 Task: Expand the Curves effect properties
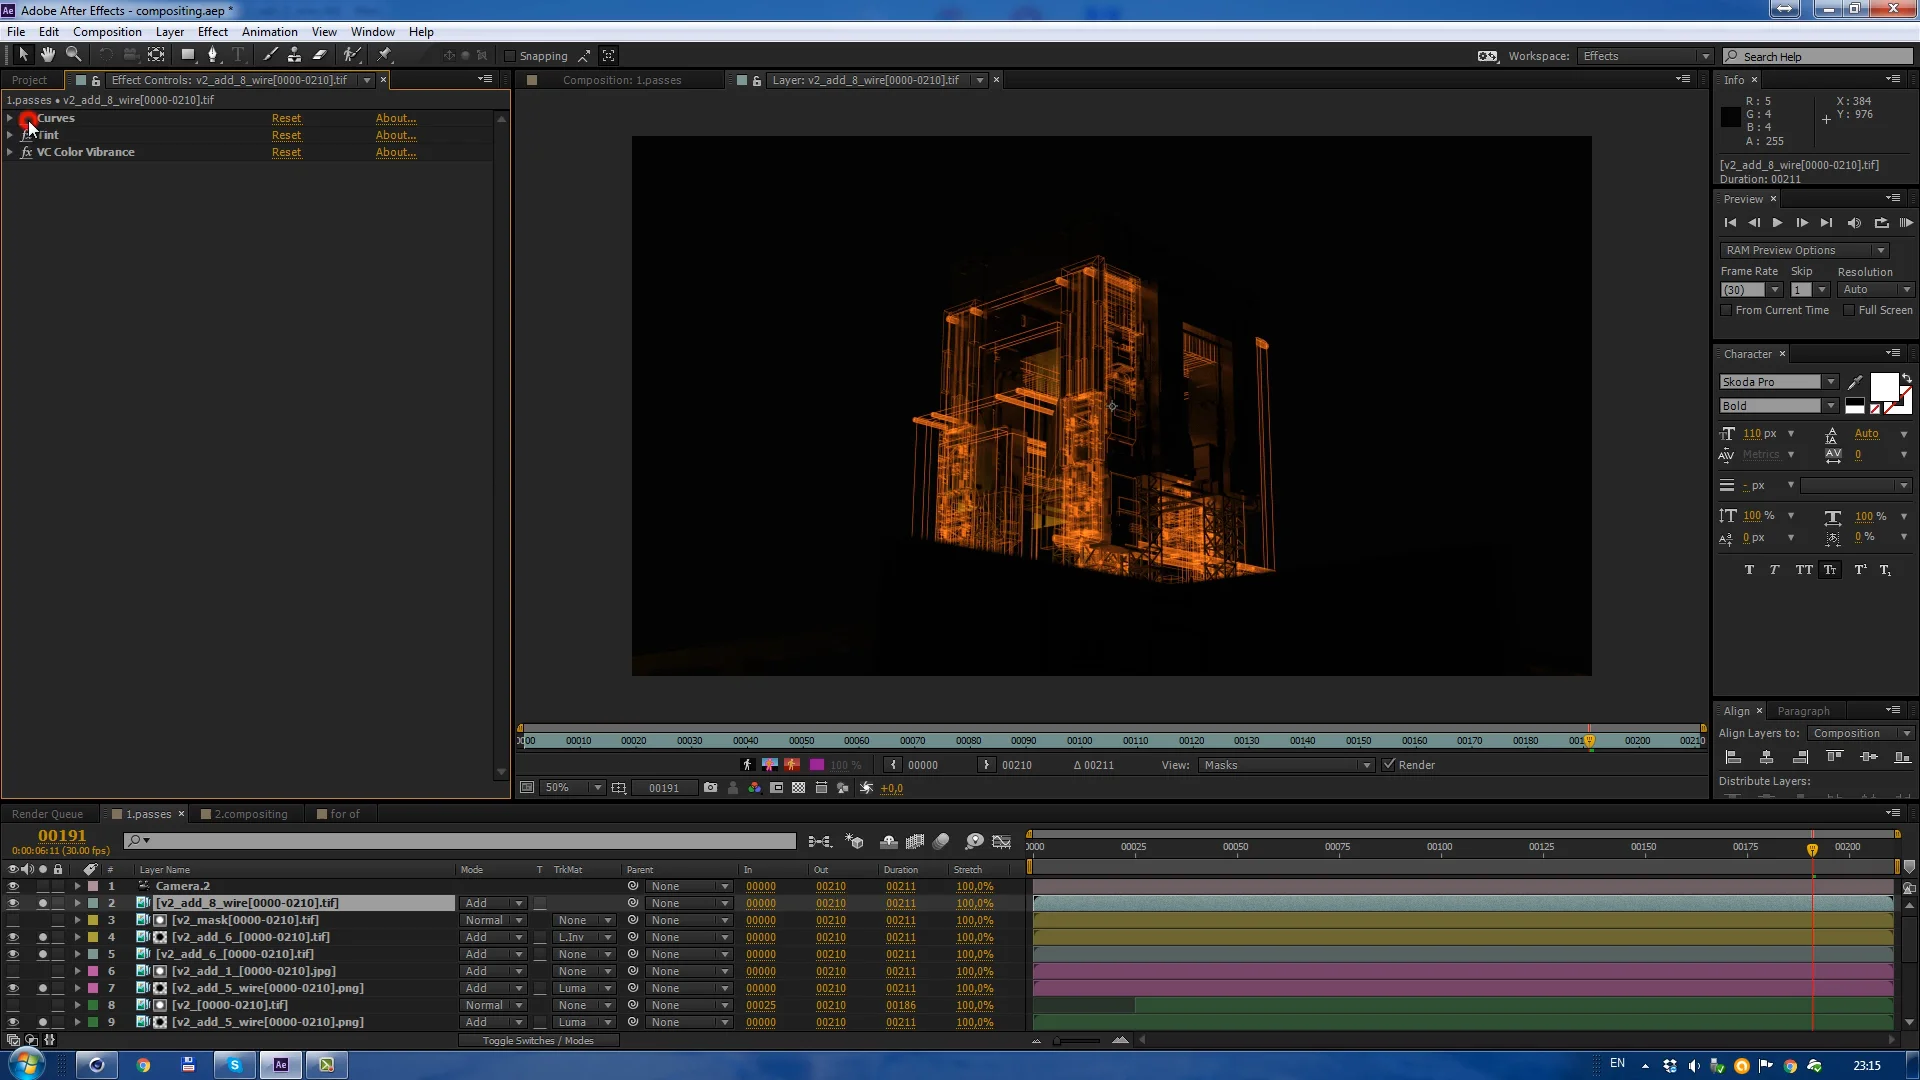[x=10, y=118]
